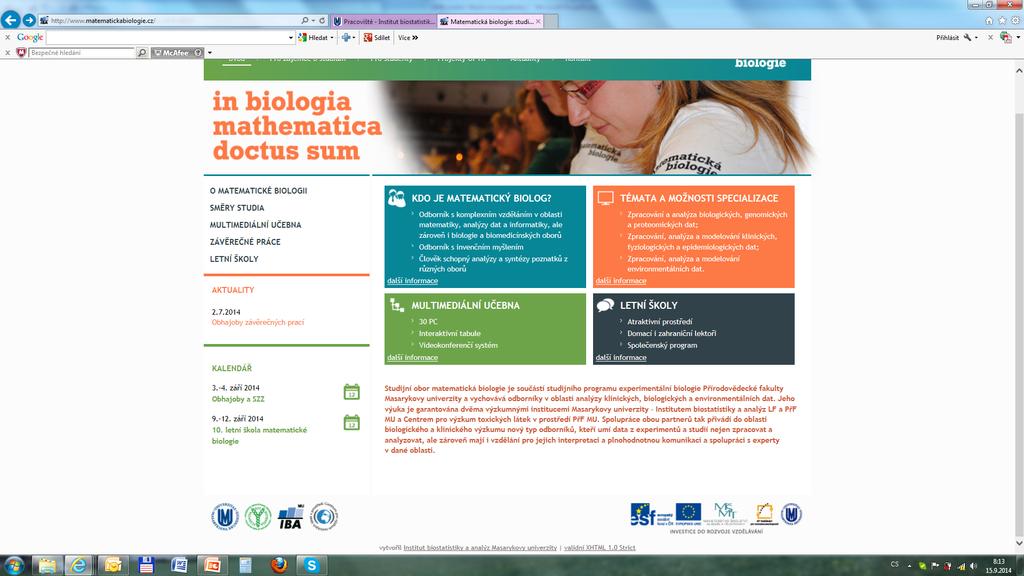This screenshot has height=576, width=1024.
Task: Click the address bar search magnifier
Action: point(304,21)
